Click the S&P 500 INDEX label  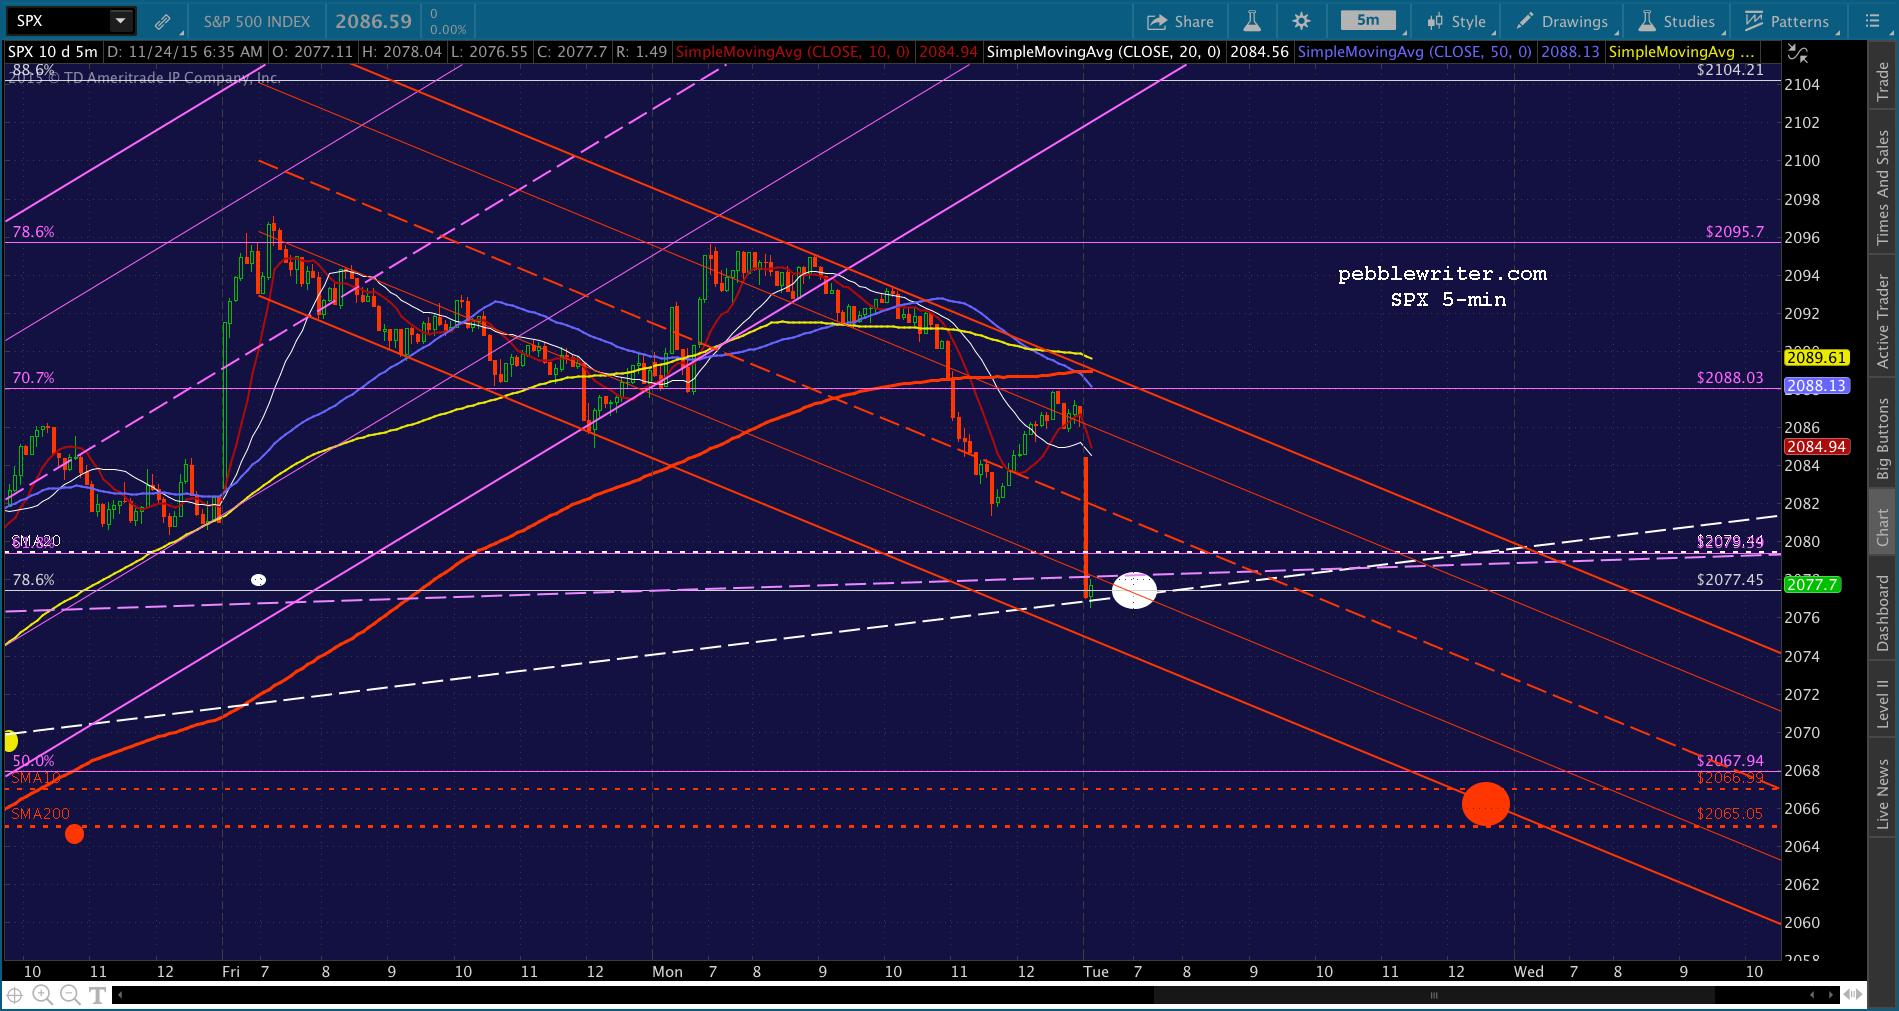pyautogui.click(x=257, y=21)
